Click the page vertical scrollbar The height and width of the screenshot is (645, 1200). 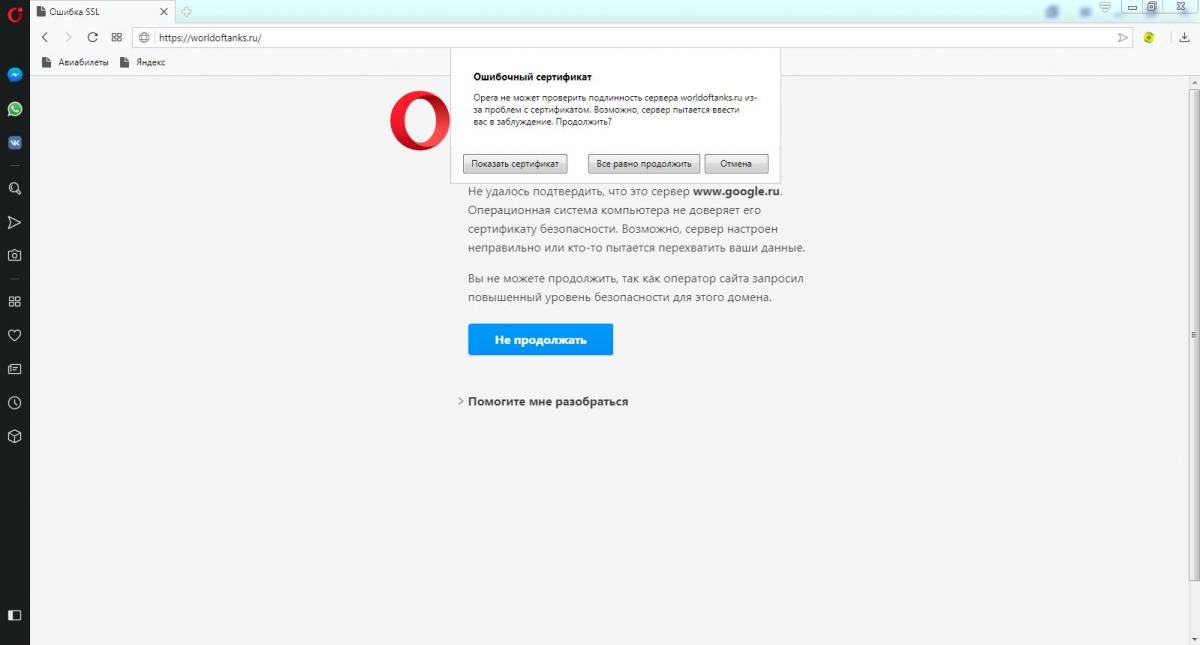1193,335
